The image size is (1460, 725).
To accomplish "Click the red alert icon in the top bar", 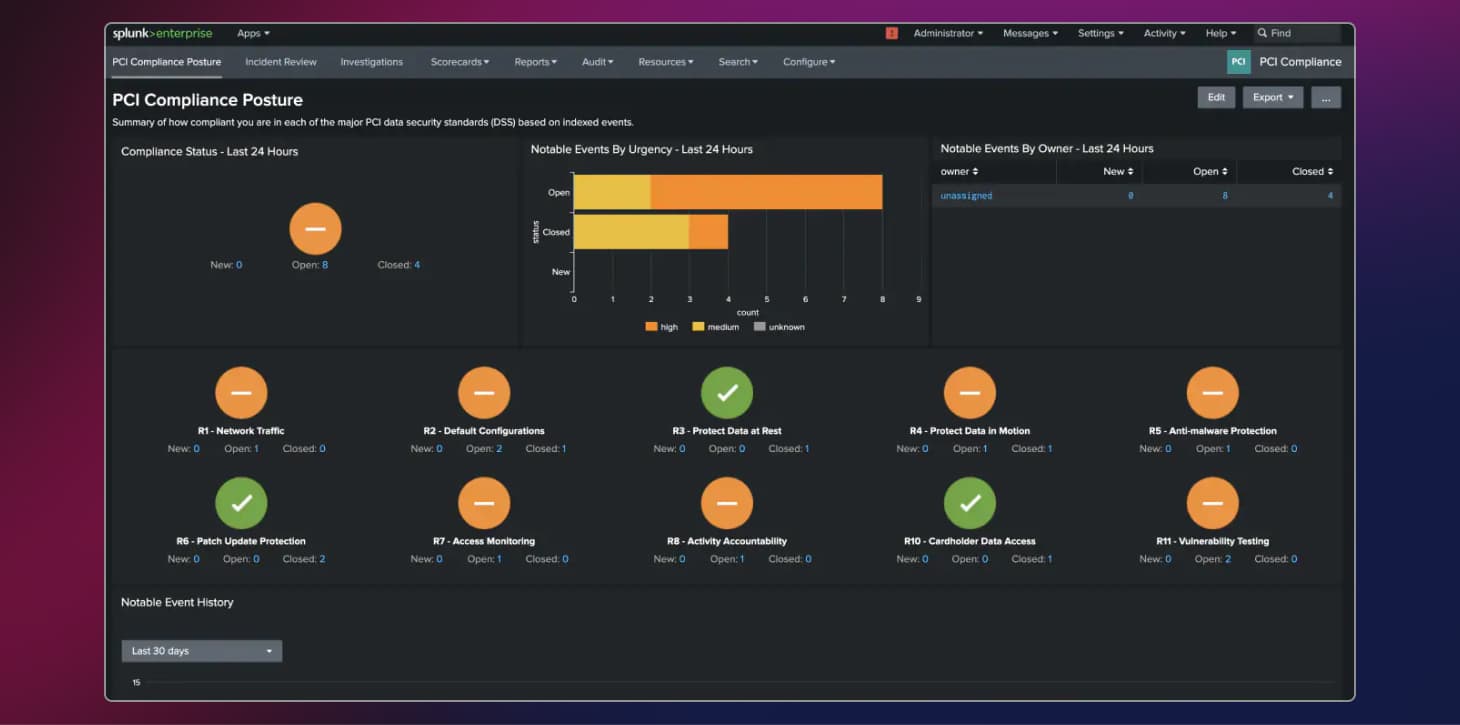I will click(x=891, y=32).
